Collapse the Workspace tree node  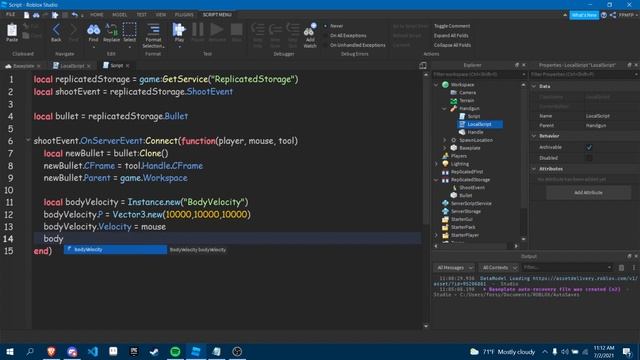[x=436, y=85]
